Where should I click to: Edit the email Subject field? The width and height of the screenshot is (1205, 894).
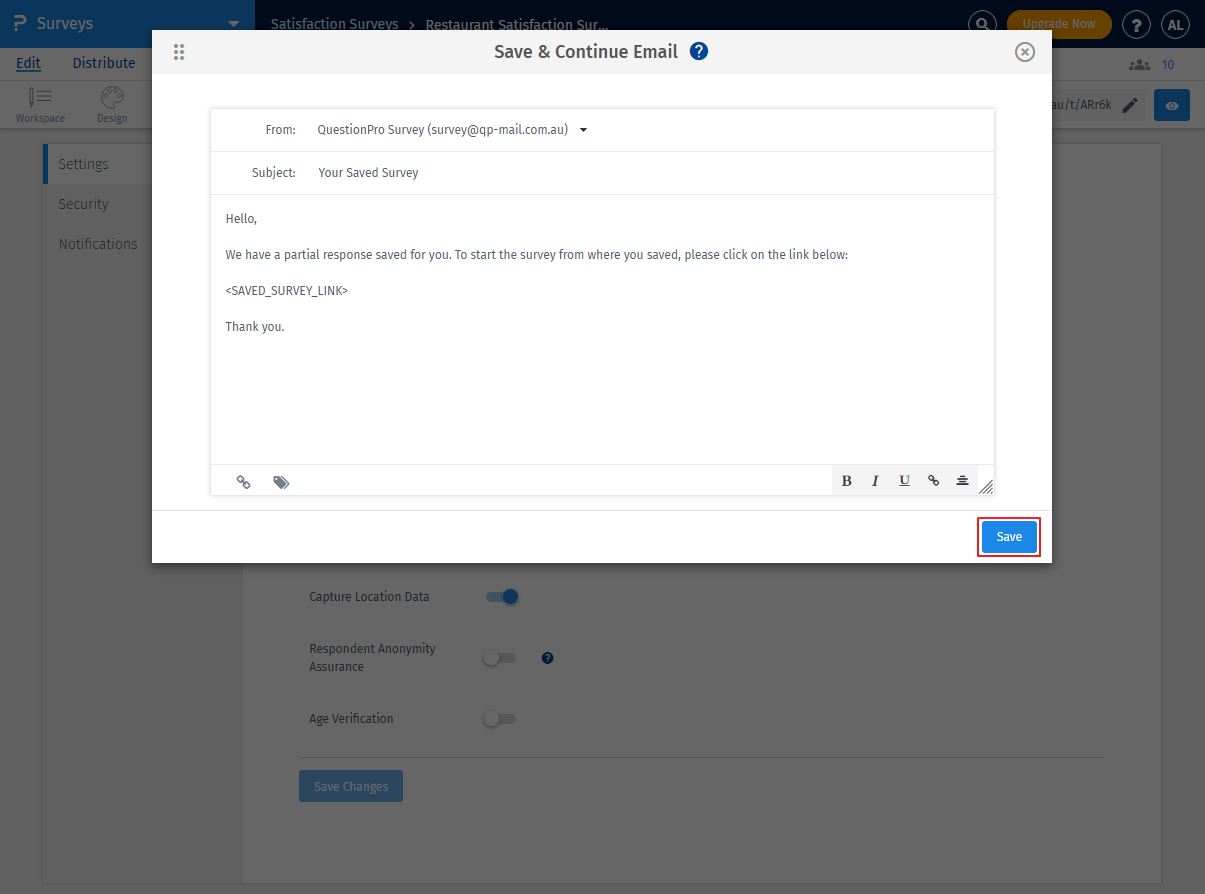[x=367, y=172]
